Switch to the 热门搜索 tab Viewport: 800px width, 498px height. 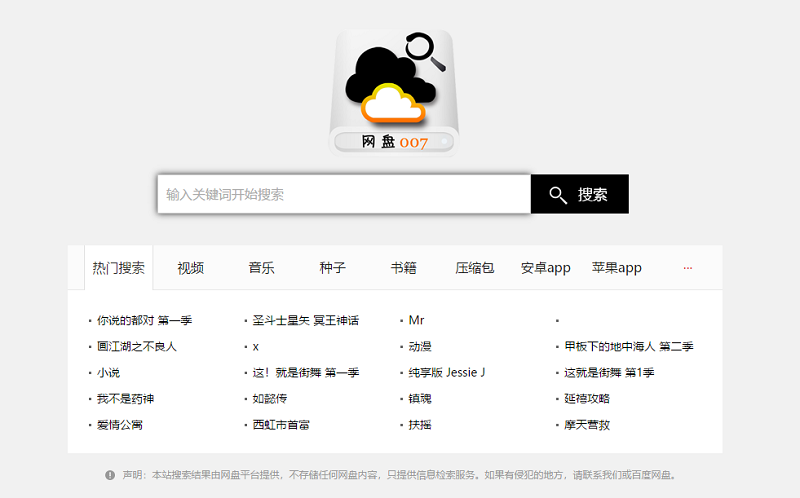[x=118, y=268]
